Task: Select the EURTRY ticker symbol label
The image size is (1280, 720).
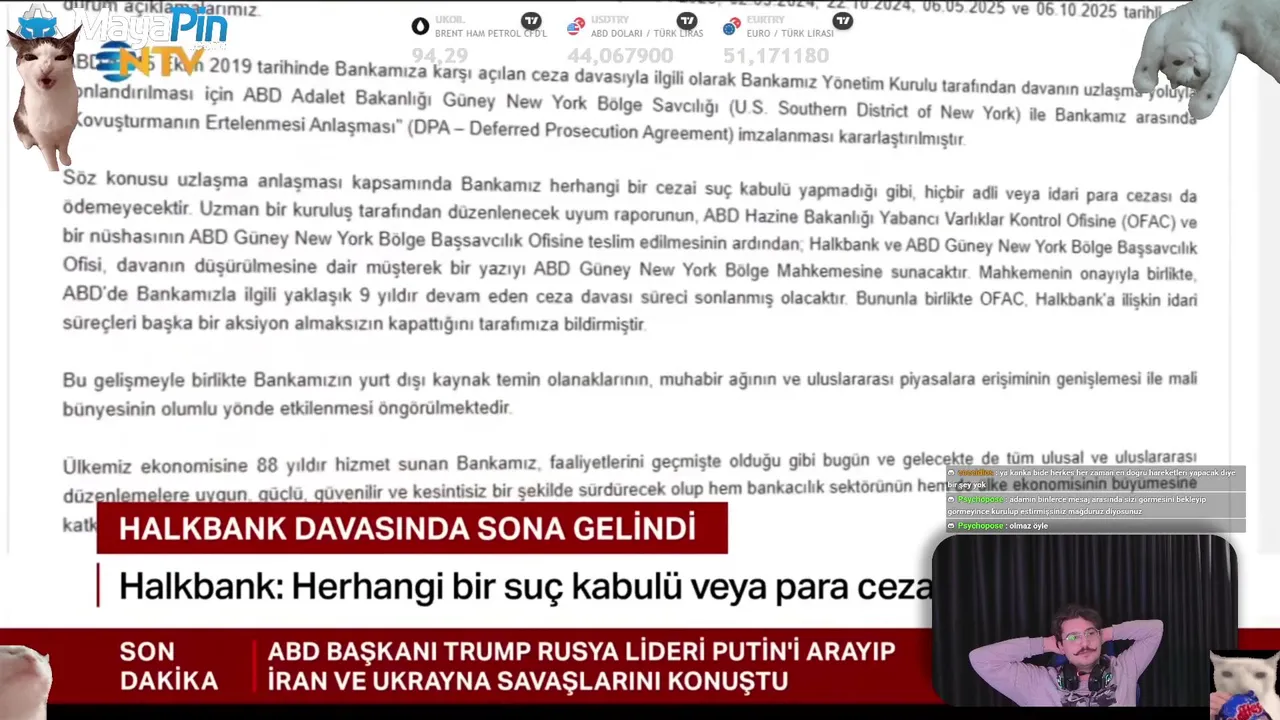Action: point(765,20)
